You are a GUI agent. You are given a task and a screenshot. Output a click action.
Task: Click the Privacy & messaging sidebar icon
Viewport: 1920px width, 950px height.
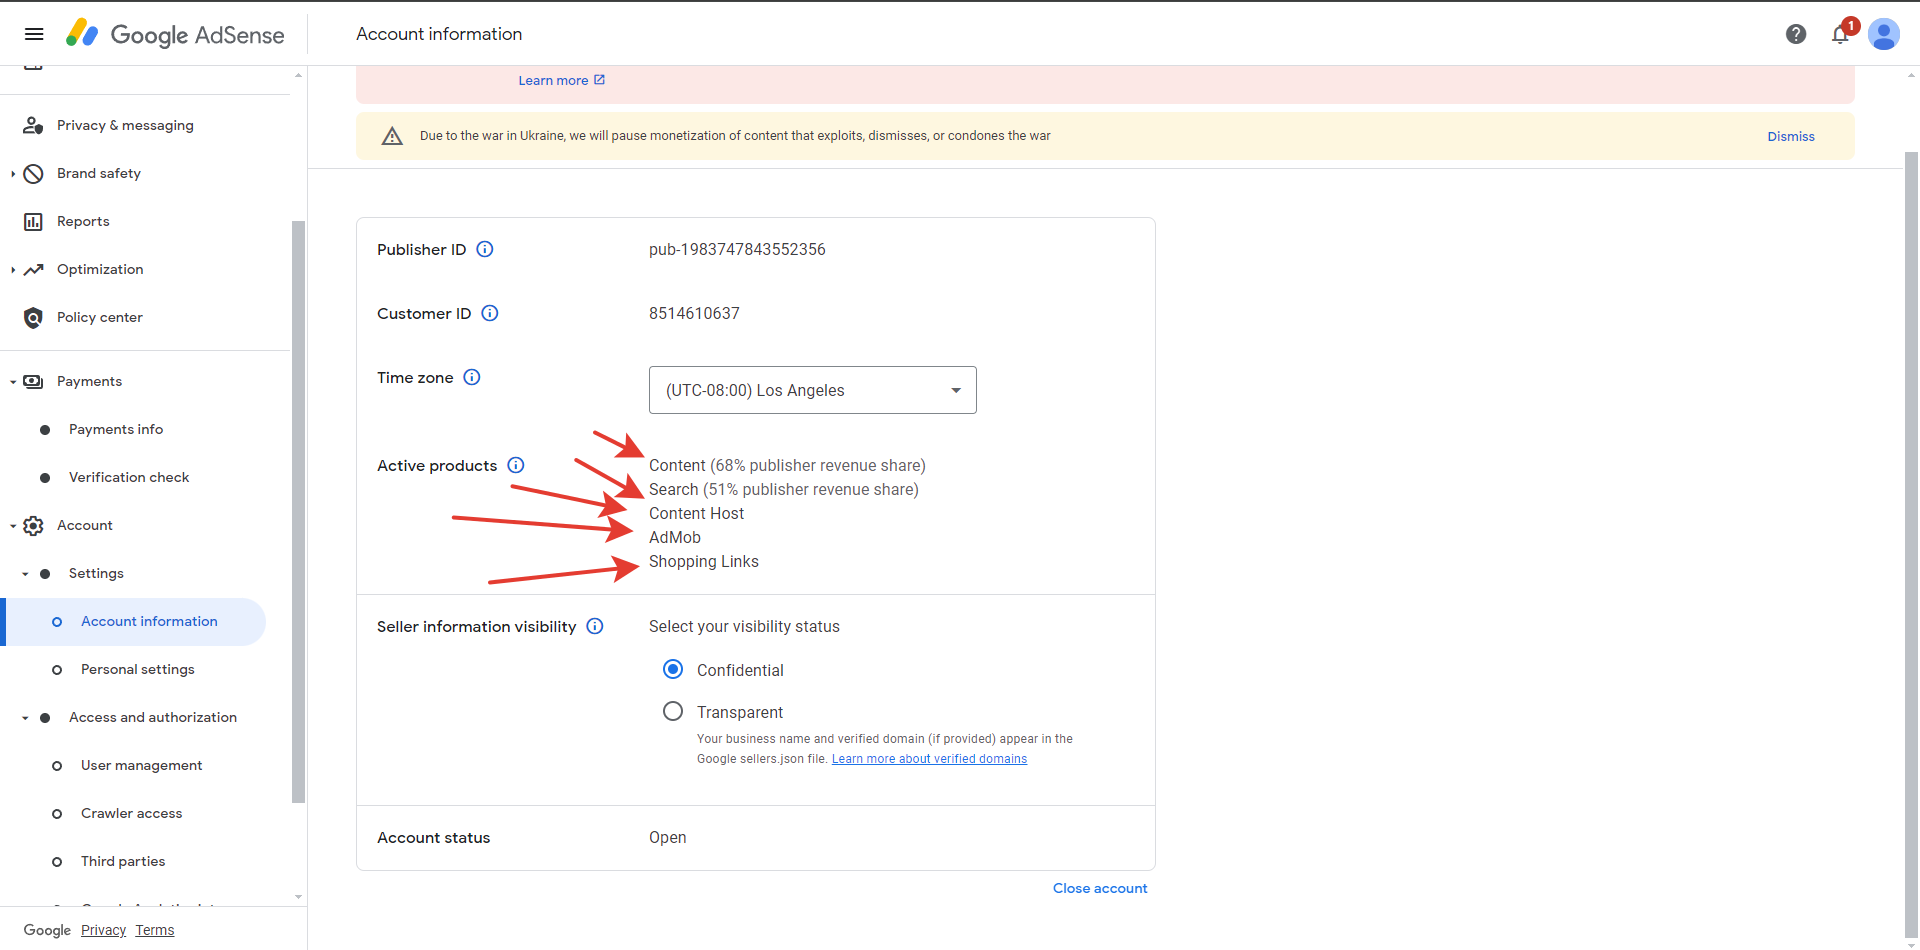click(x=33, y=125)
